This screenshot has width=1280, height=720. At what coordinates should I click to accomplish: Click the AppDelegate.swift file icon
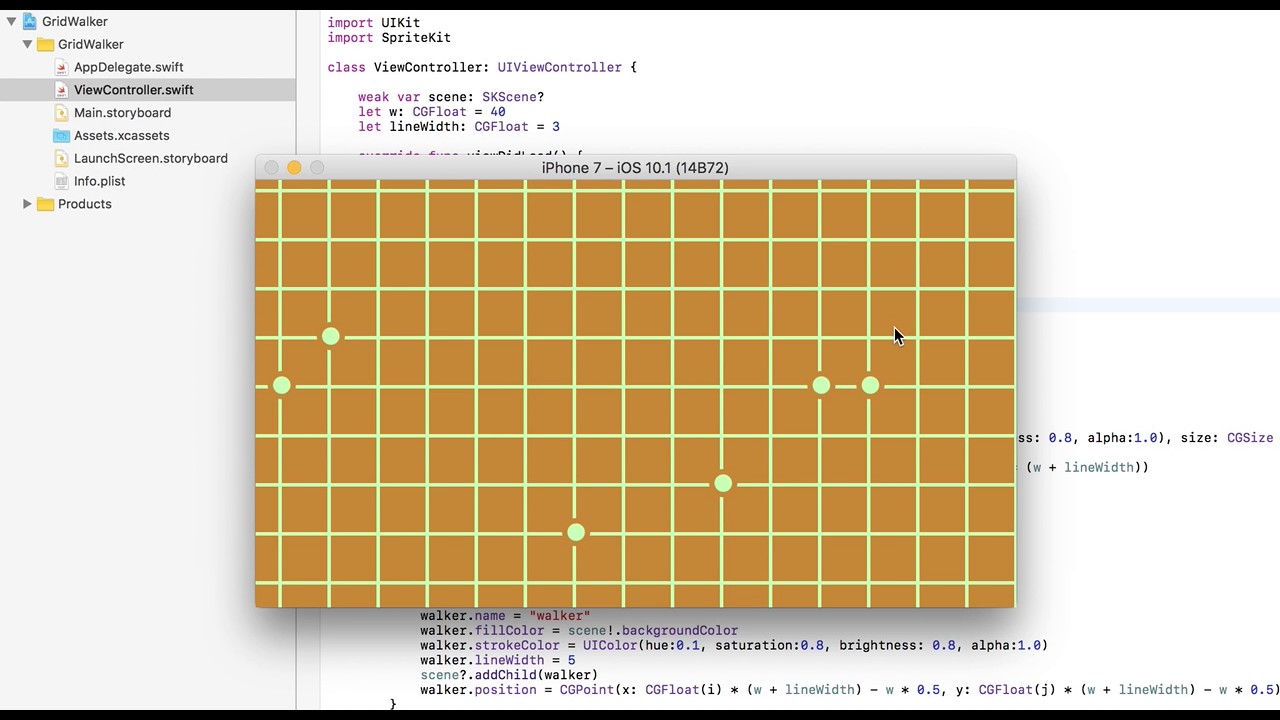[62, 67]
